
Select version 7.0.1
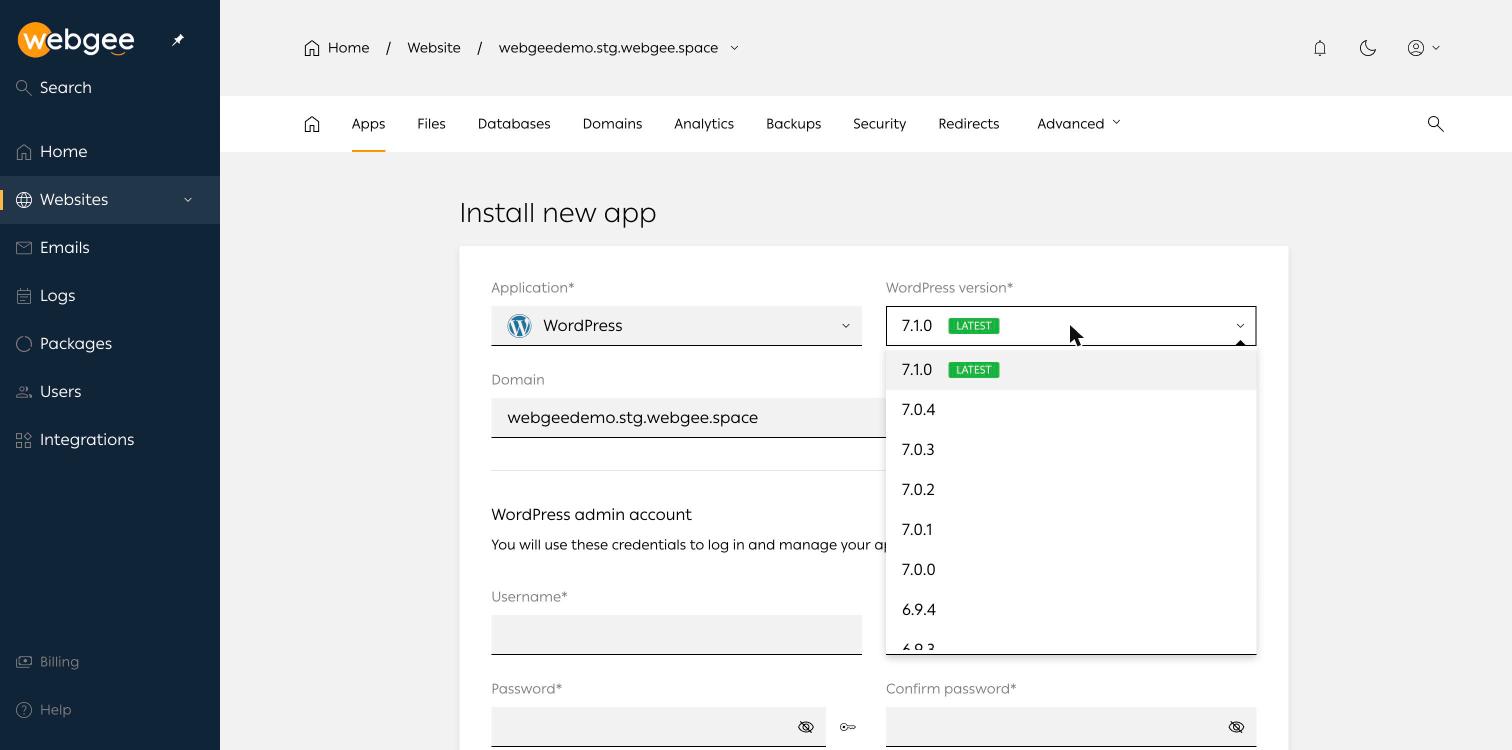[1071, 530]
